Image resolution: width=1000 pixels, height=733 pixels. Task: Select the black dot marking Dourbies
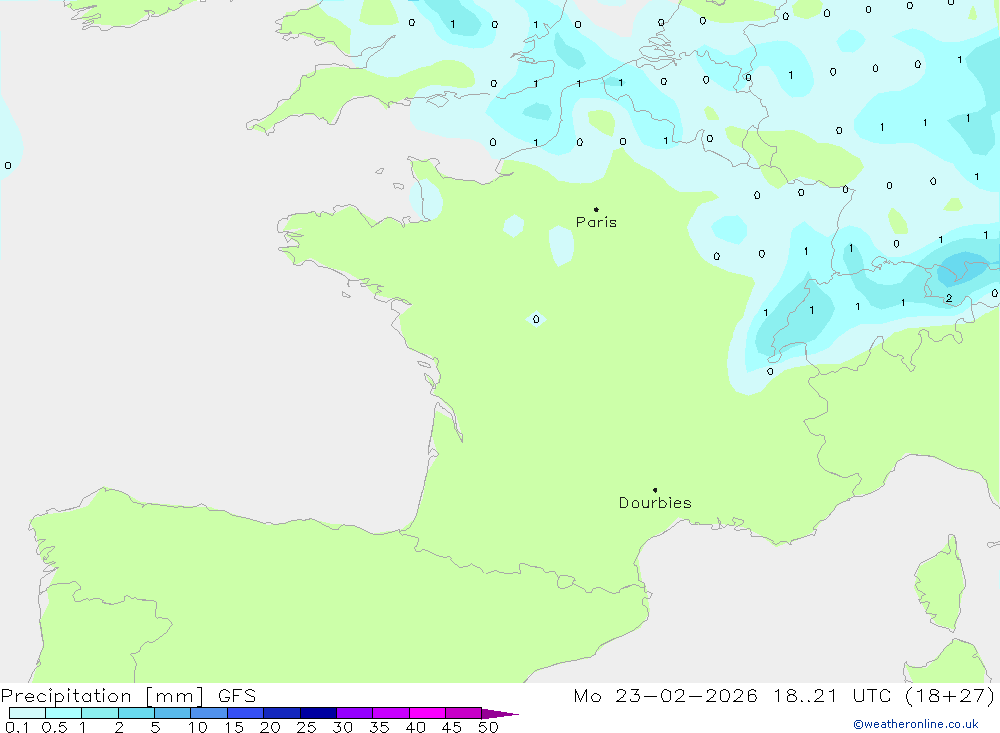coord(655,490)
